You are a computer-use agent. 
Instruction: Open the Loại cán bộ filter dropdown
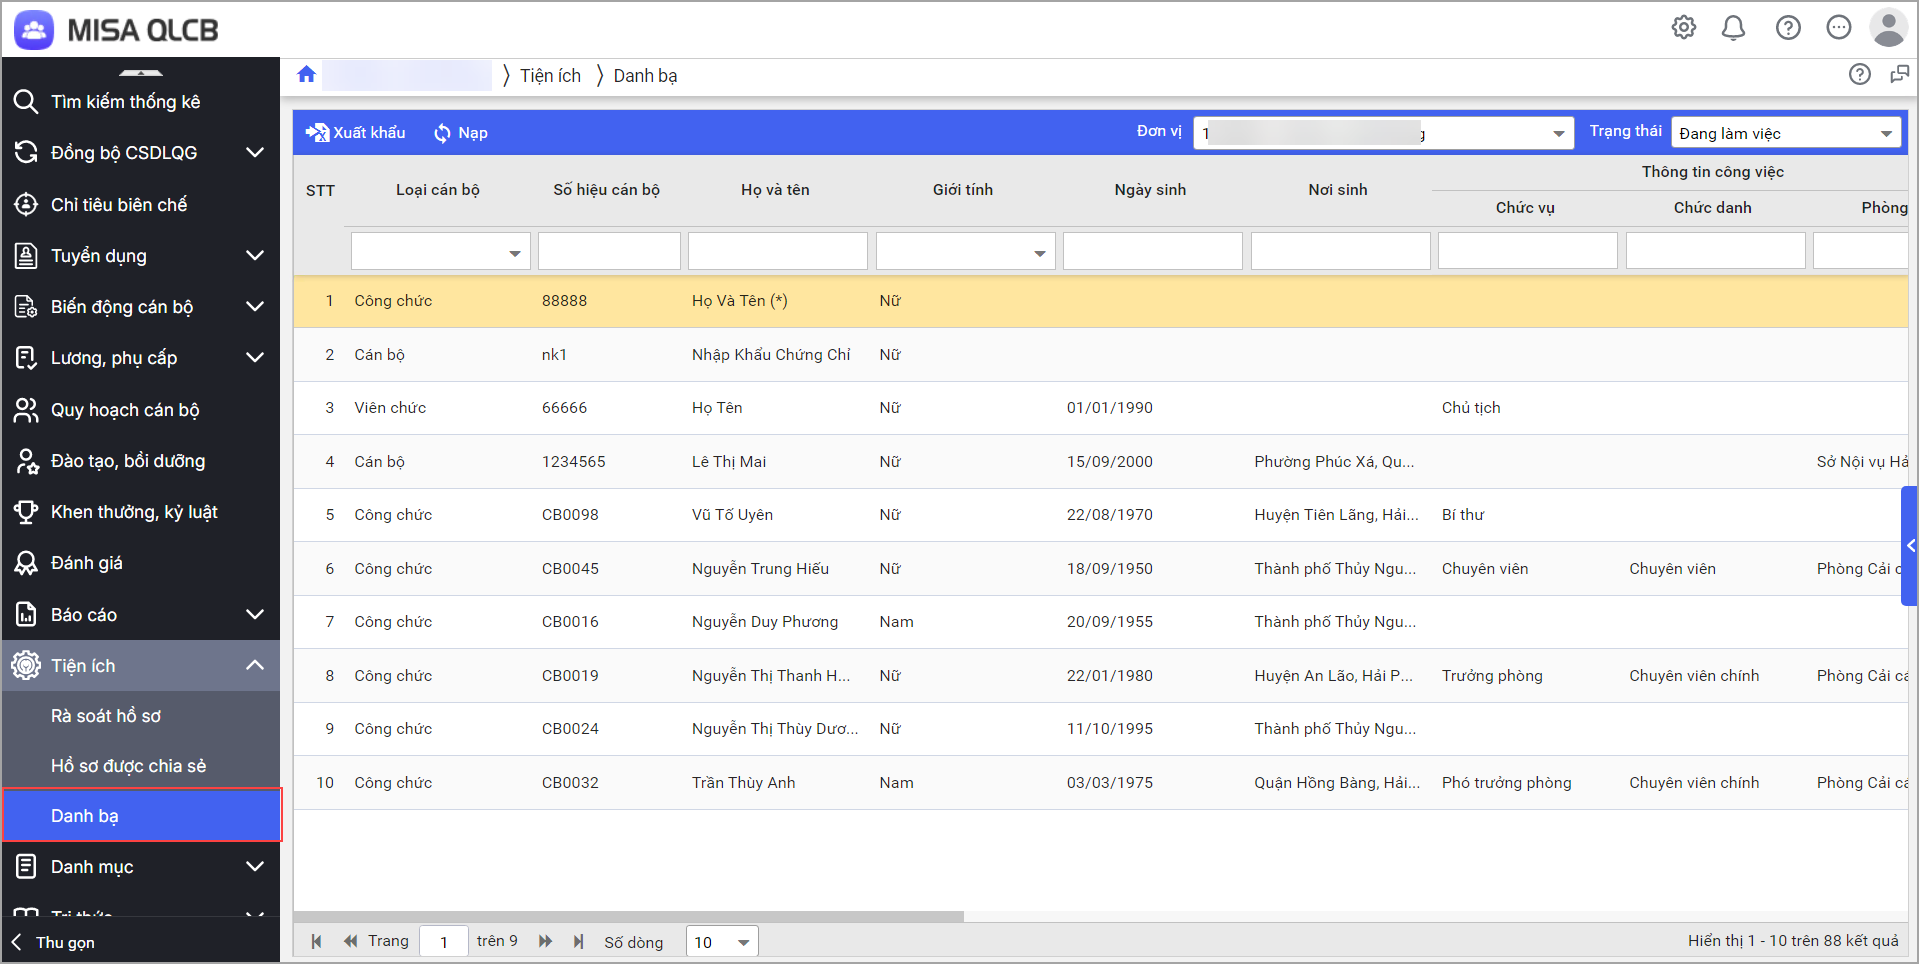tap(439, 252)
